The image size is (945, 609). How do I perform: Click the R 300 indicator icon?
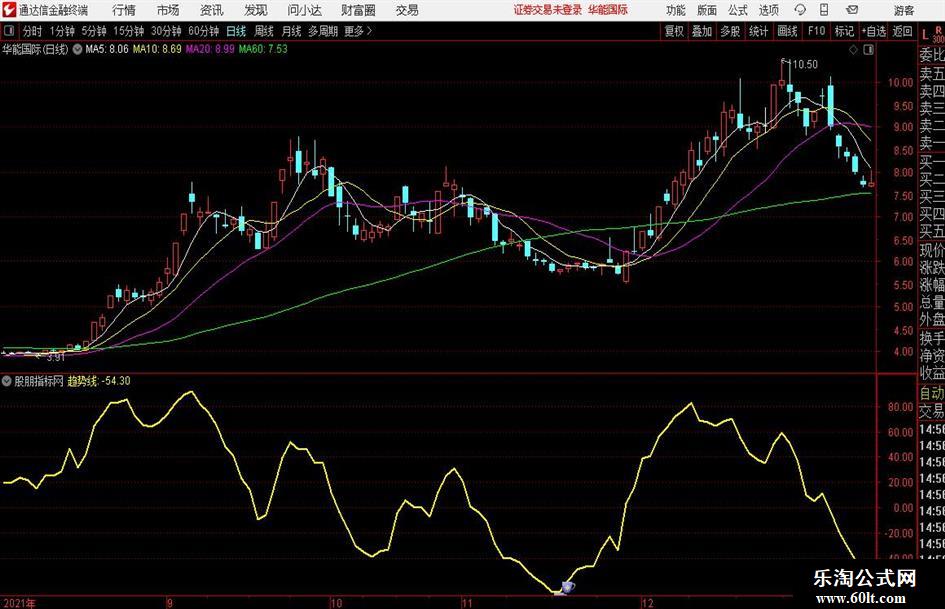pyautogui.click(x=938, y=34)
